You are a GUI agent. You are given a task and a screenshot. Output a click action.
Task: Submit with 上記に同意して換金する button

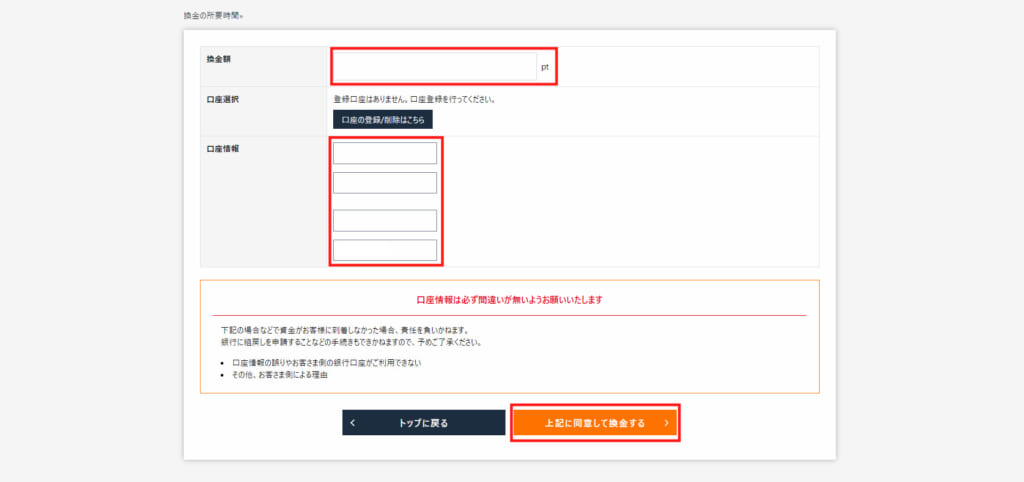pyautogui.click(x=595, y=423)
